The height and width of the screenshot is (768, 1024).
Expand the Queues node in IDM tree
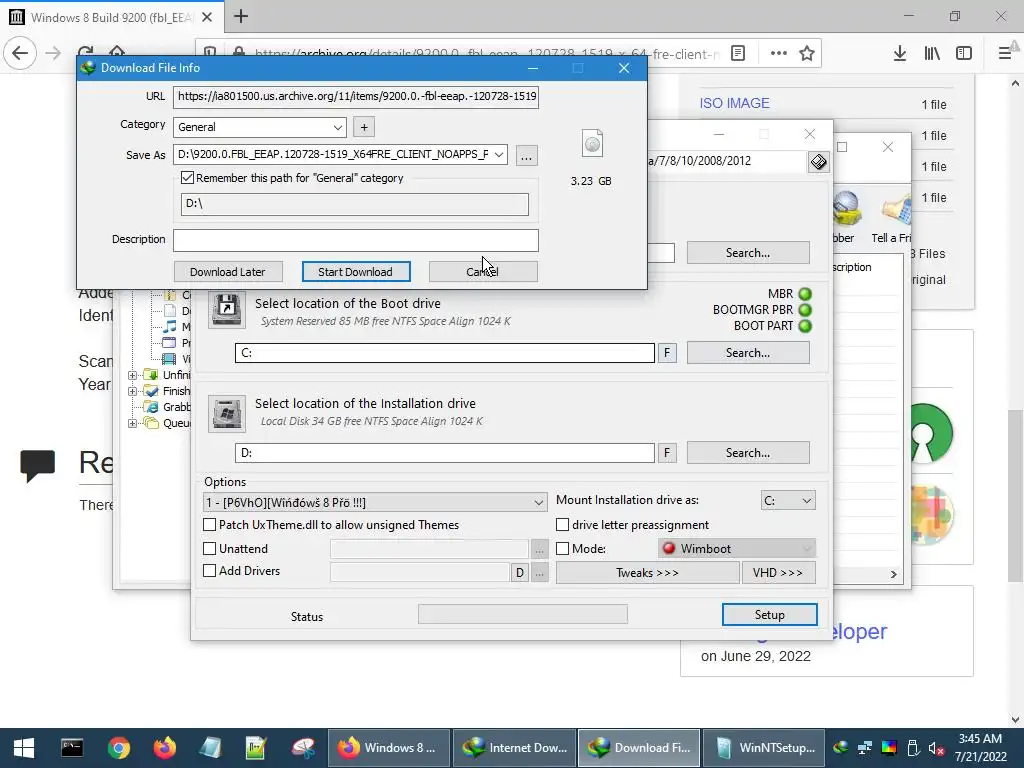pyautogui.click(x=133, y=423)
